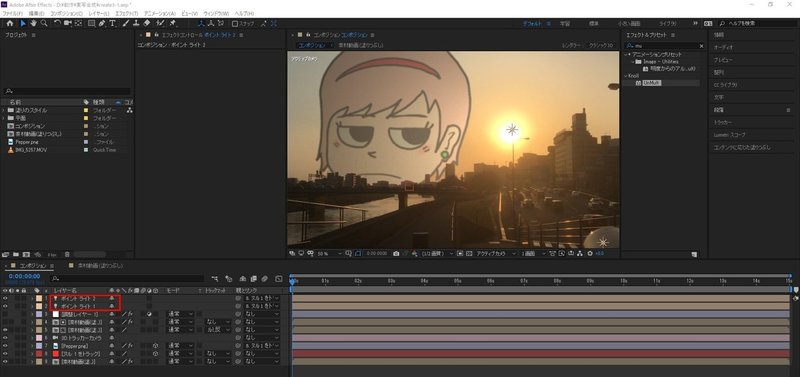
Task: Select the Brush tool
Action: point(126,23)
